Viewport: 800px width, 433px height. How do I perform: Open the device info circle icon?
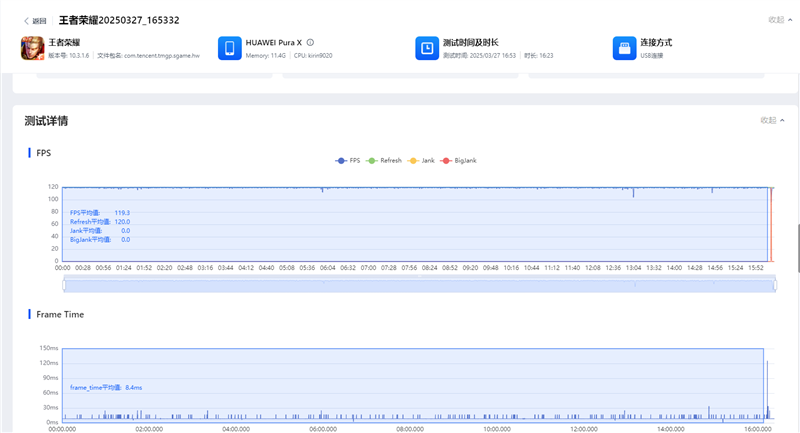pyautogui.click(x=310, y=42)
